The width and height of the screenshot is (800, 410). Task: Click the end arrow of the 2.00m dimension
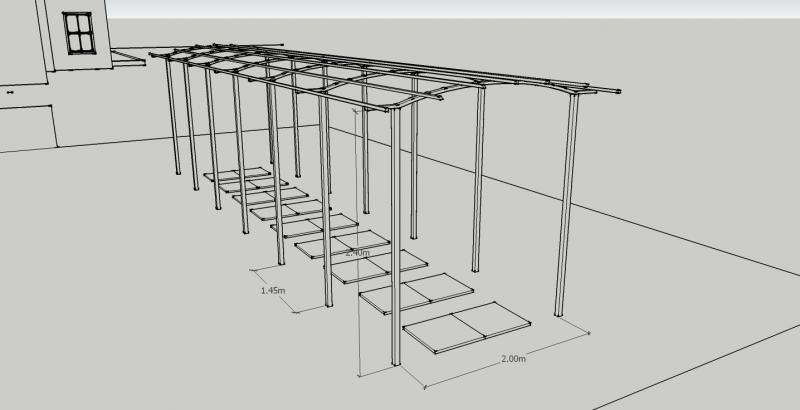click(x=590, y=332)
